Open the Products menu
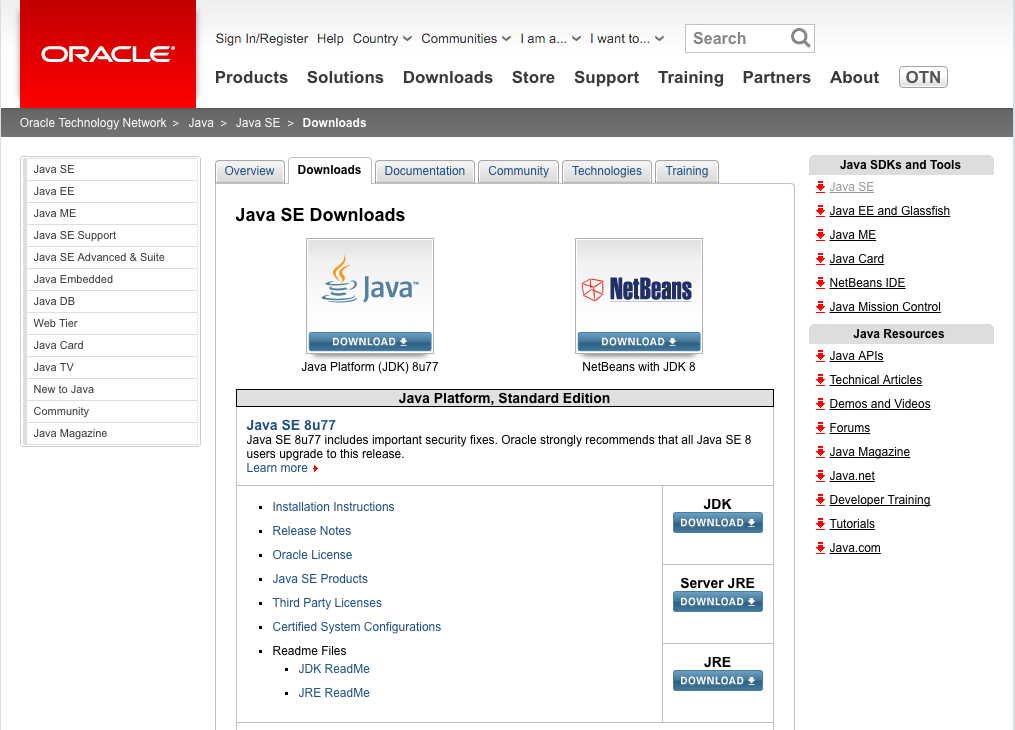Viewport: 1015px width, 730px height. (251, 77)
